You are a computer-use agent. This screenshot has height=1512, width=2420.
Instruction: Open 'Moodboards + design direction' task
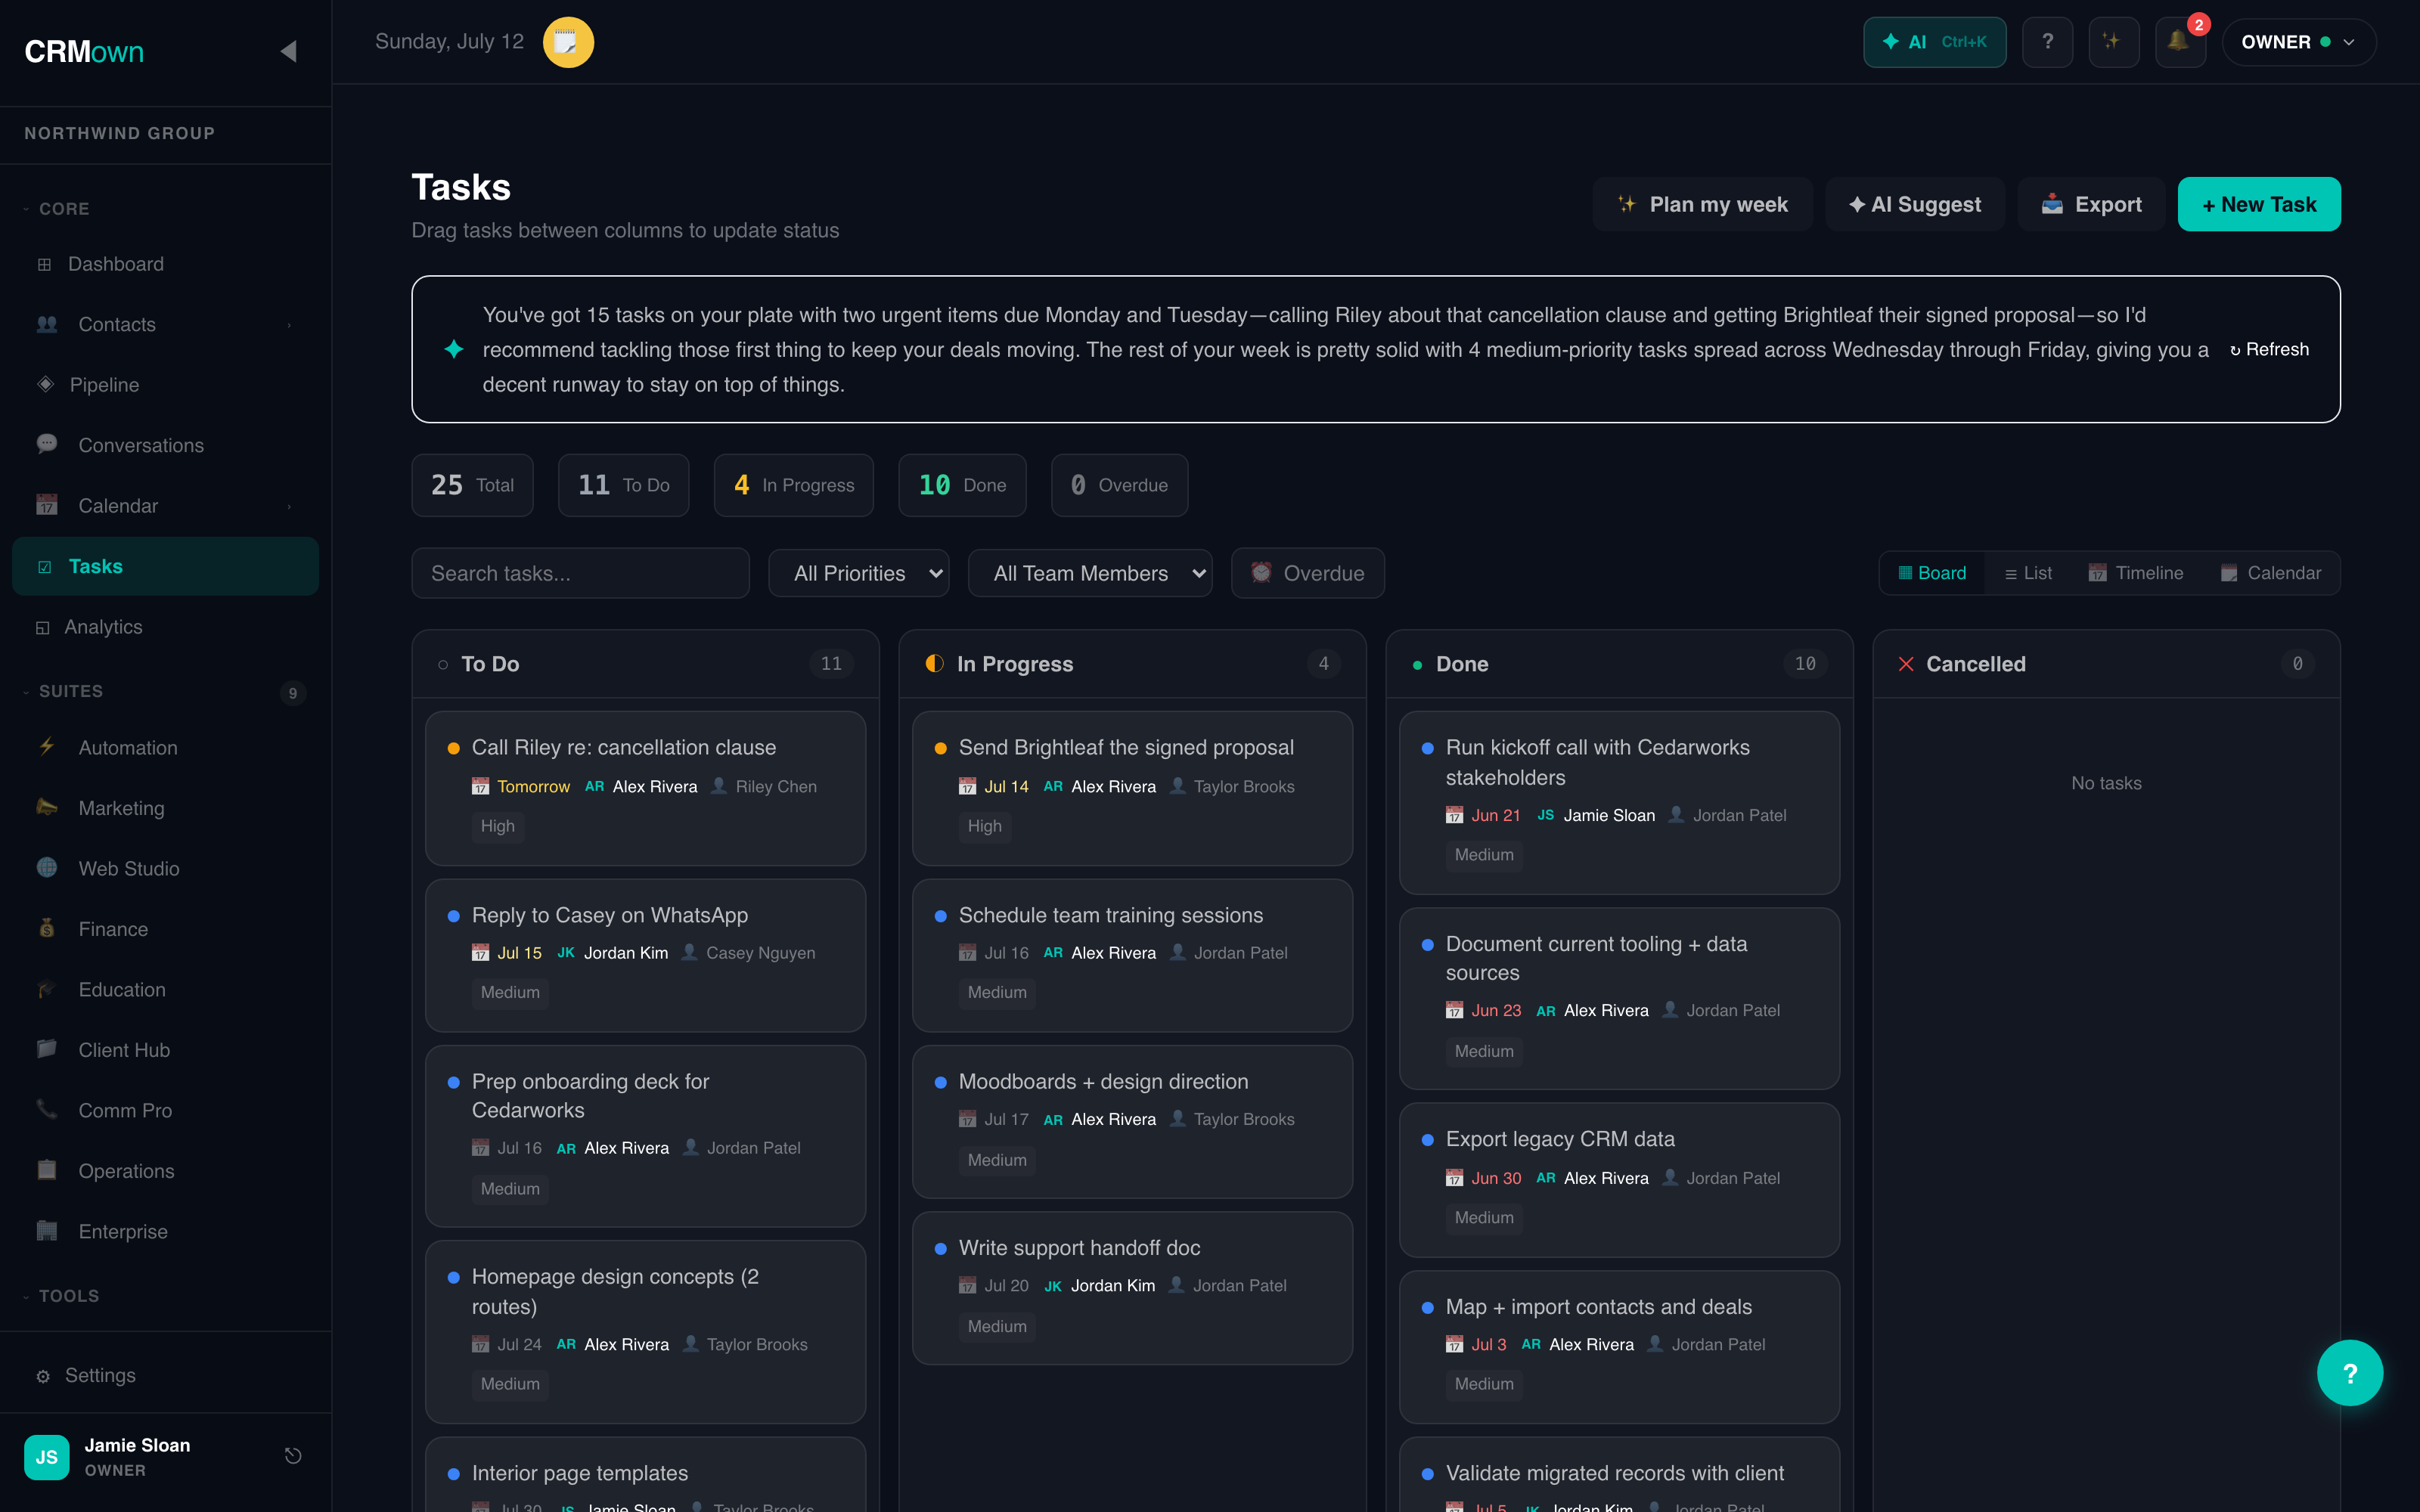click(1132, 1122)
